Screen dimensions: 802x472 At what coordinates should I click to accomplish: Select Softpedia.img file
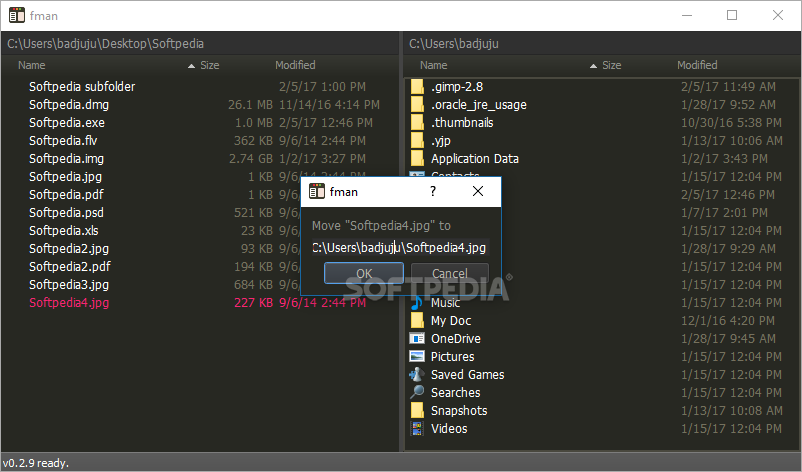[x=66, y=158]
